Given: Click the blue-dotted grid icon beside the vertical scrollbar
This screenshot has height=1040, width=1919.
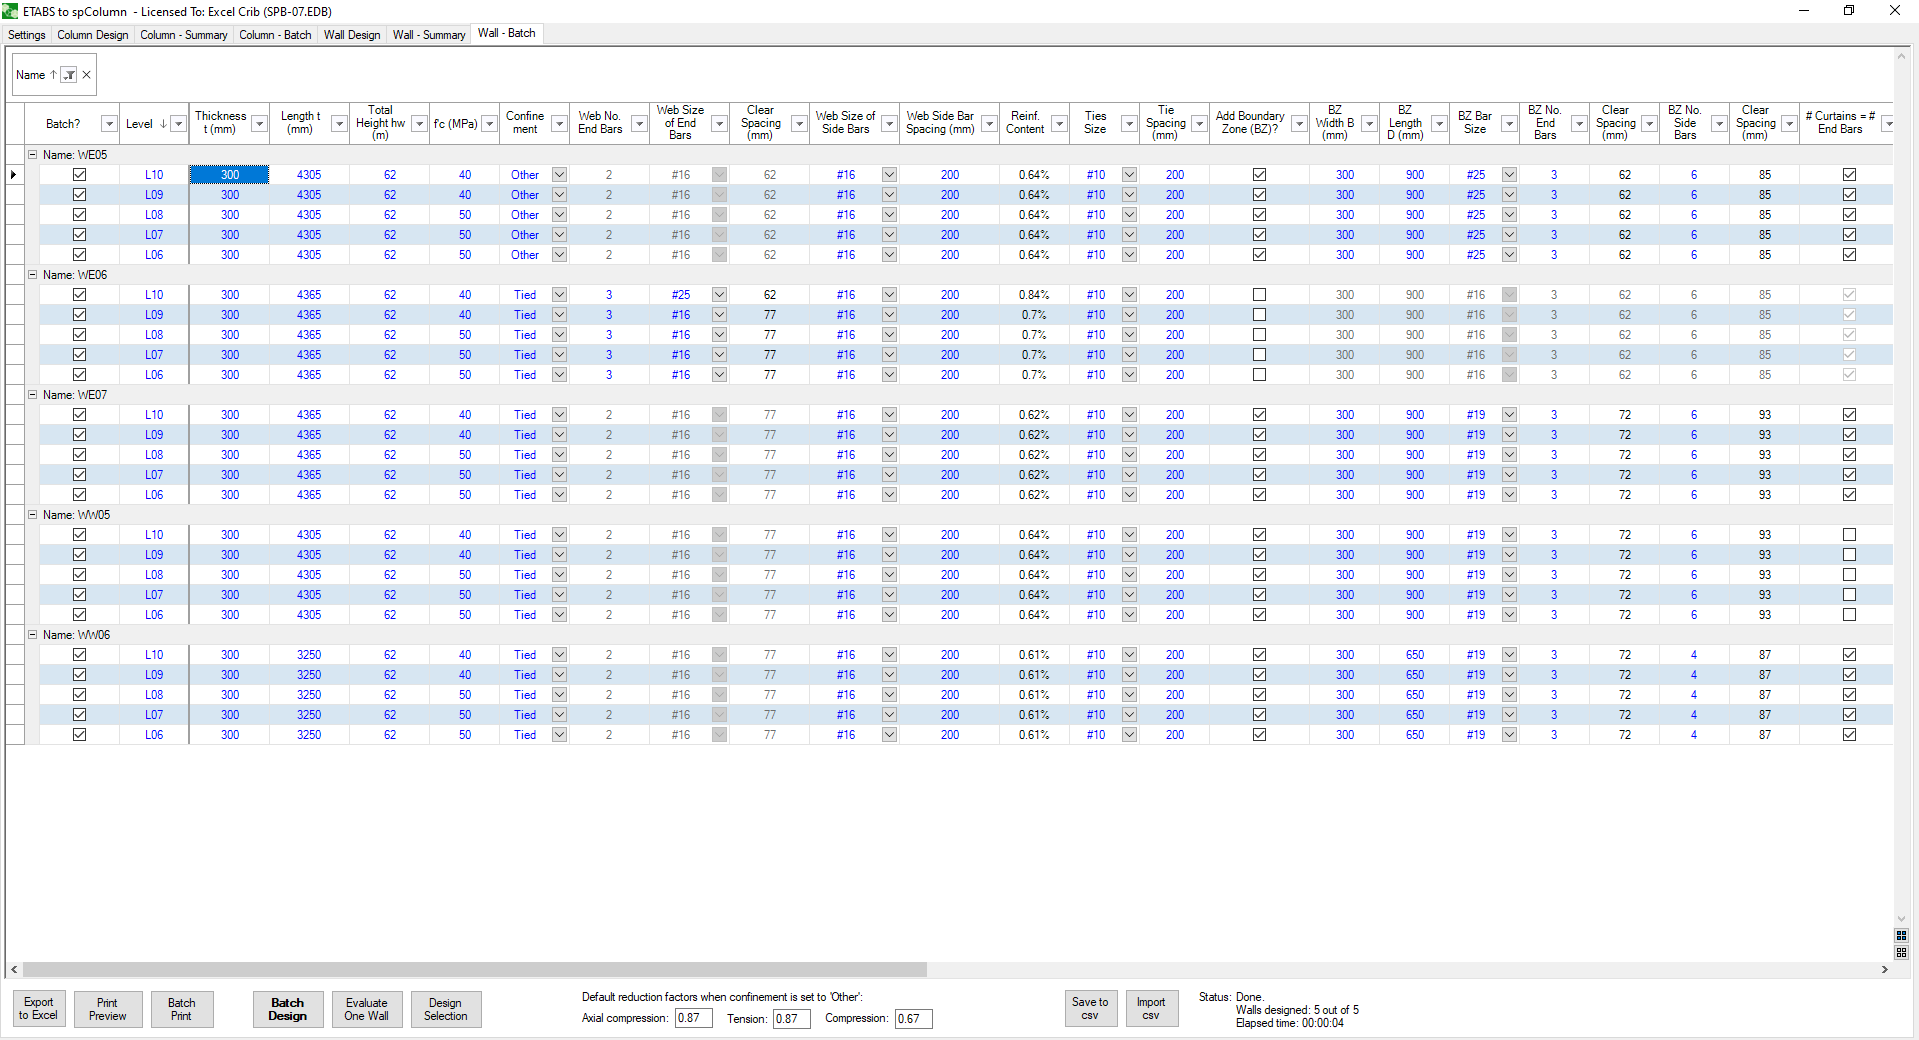Looking at the screenshot, I should (x=1901, y=936).
